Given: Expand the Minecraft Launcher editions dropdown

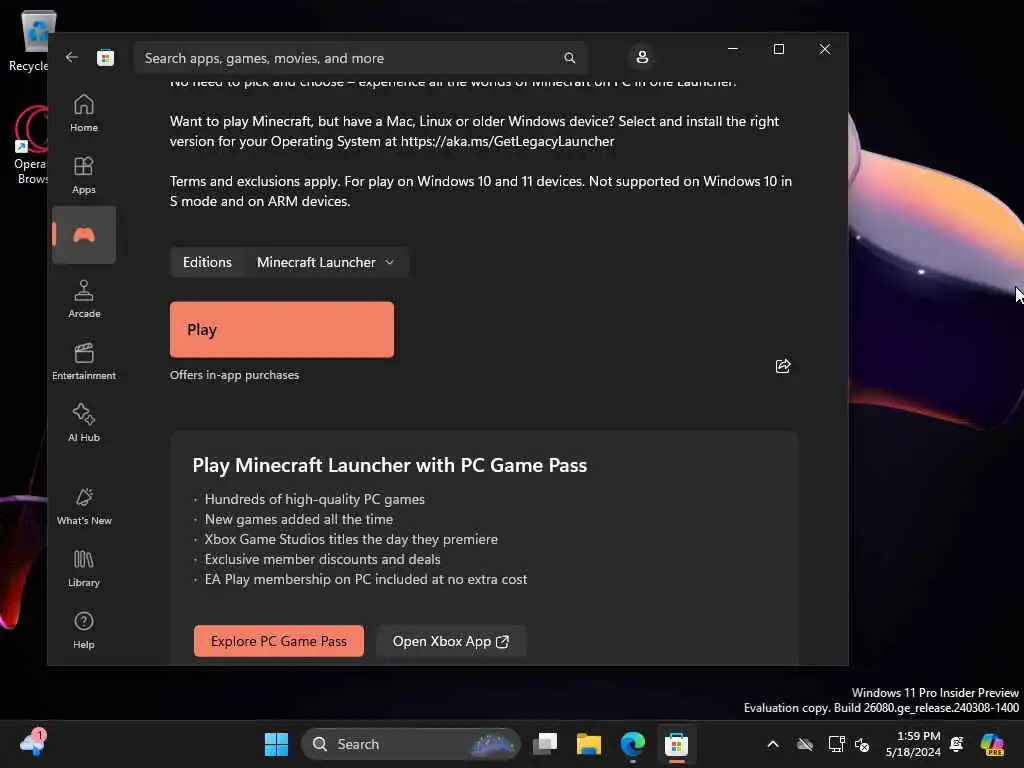Looking at the screenshot, I should (x=326, y=262).
